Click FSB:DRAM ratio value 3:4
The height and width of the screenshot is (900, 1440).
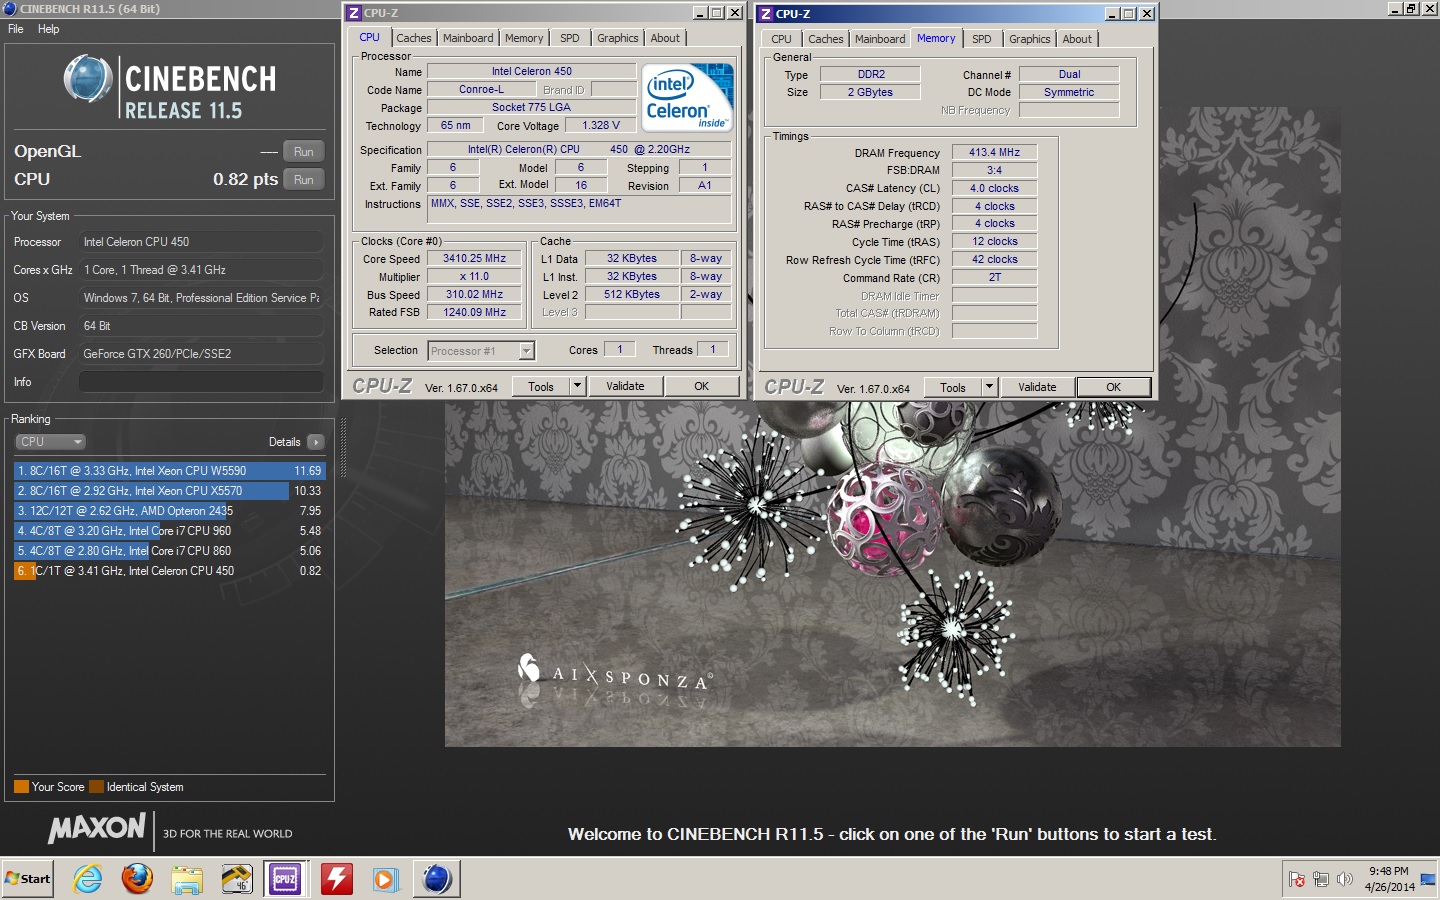[x=995, y=170]
